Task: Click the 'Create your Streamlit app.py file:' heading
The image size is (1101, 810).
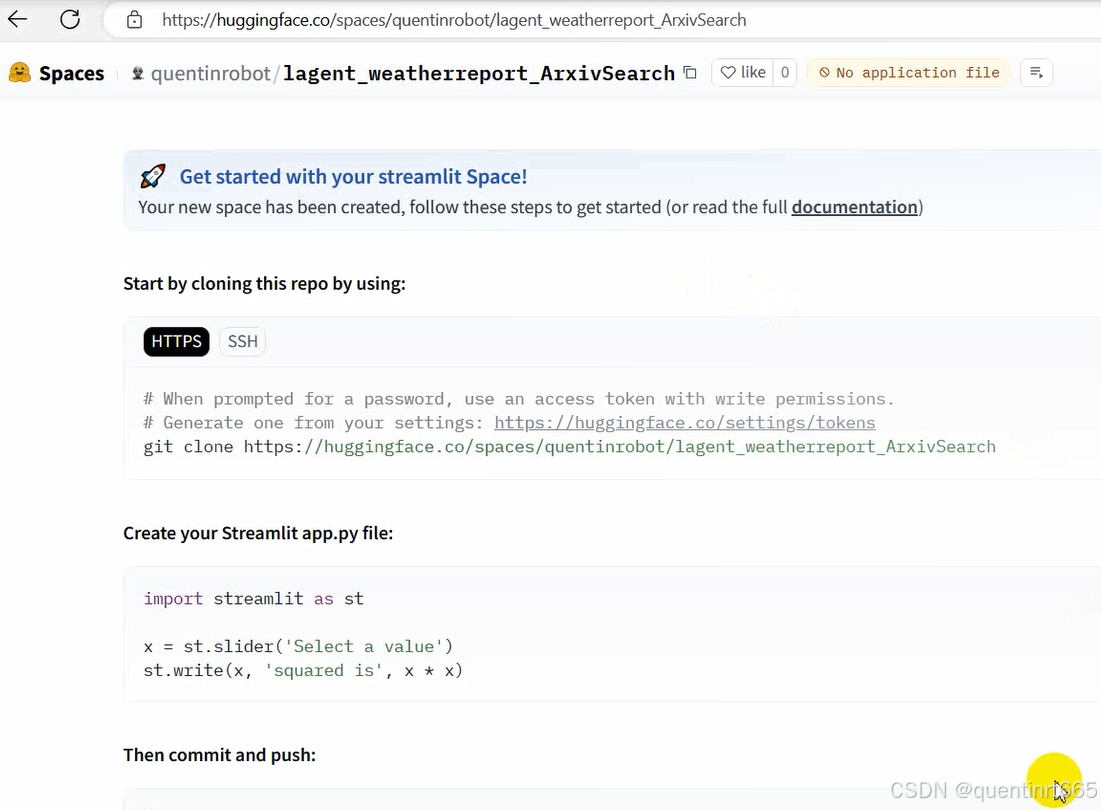Action: pos(258,533)
